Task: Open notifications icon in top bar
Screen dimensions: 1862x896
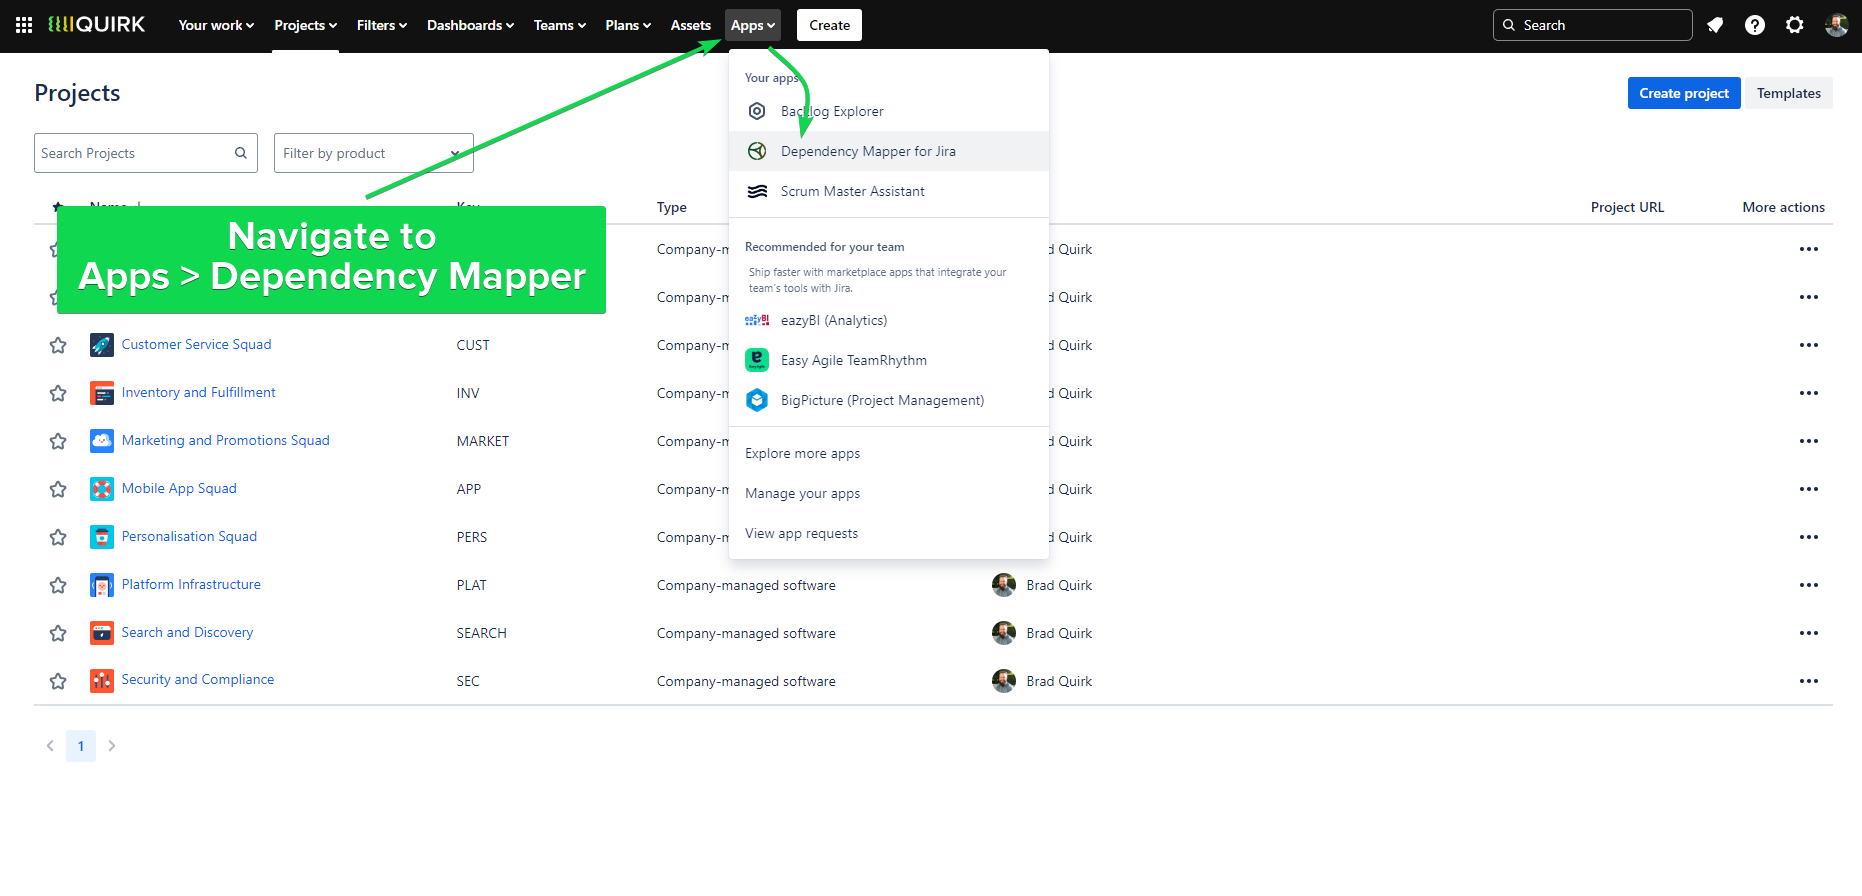Action: [x=1715, y=25]
